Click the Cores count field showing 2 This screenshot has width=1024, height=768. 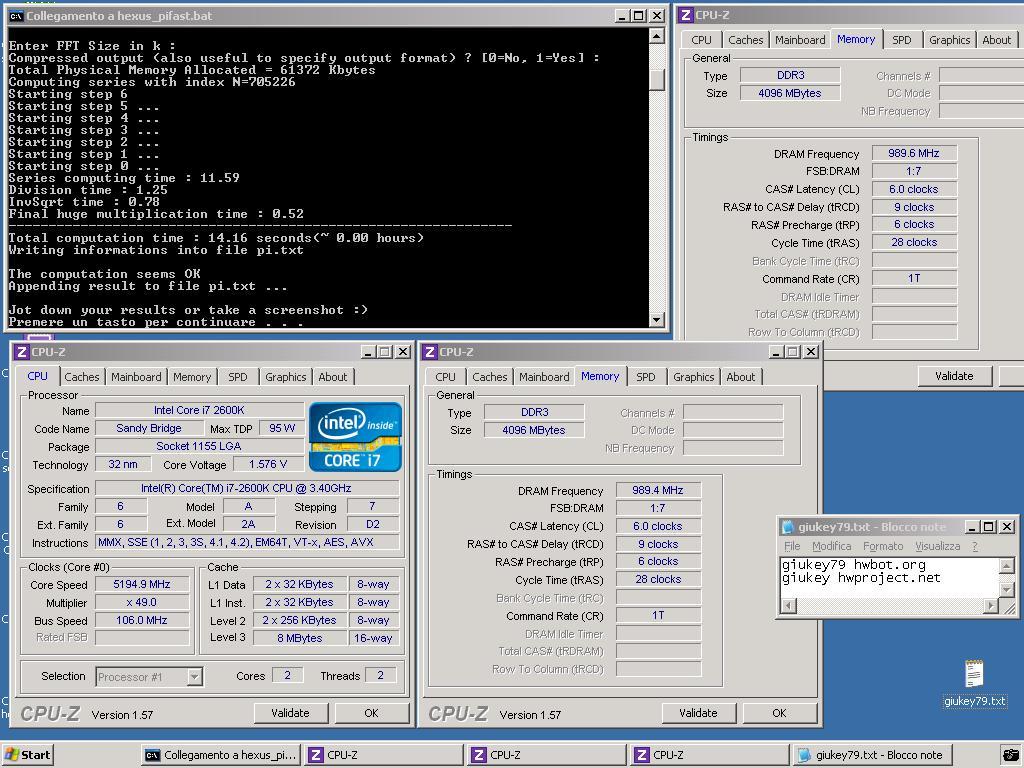[x=287, y=675]
